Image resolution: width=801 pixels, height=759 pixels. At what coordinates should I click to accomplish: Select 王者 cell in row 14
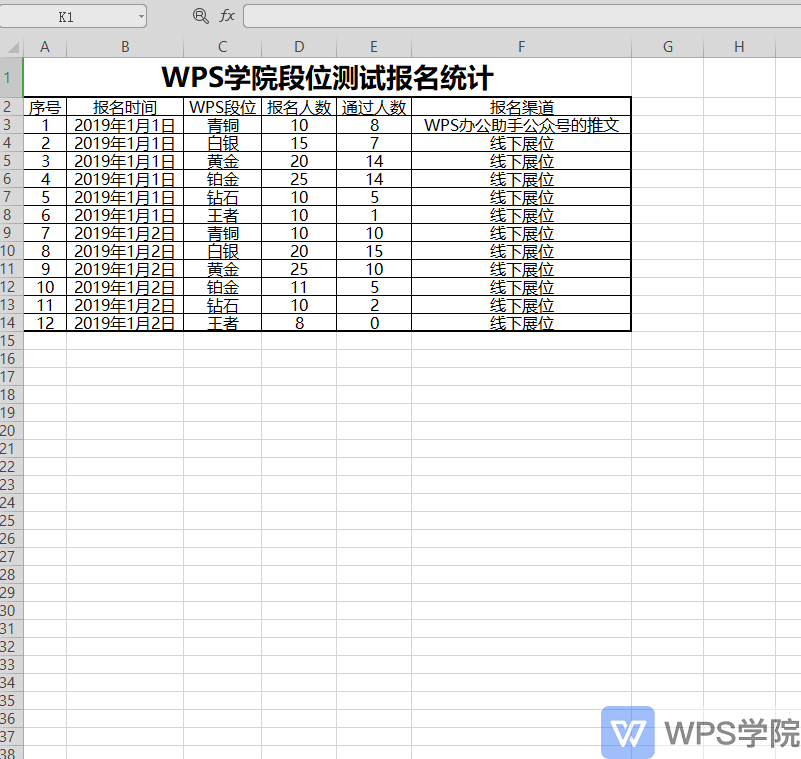222,323
